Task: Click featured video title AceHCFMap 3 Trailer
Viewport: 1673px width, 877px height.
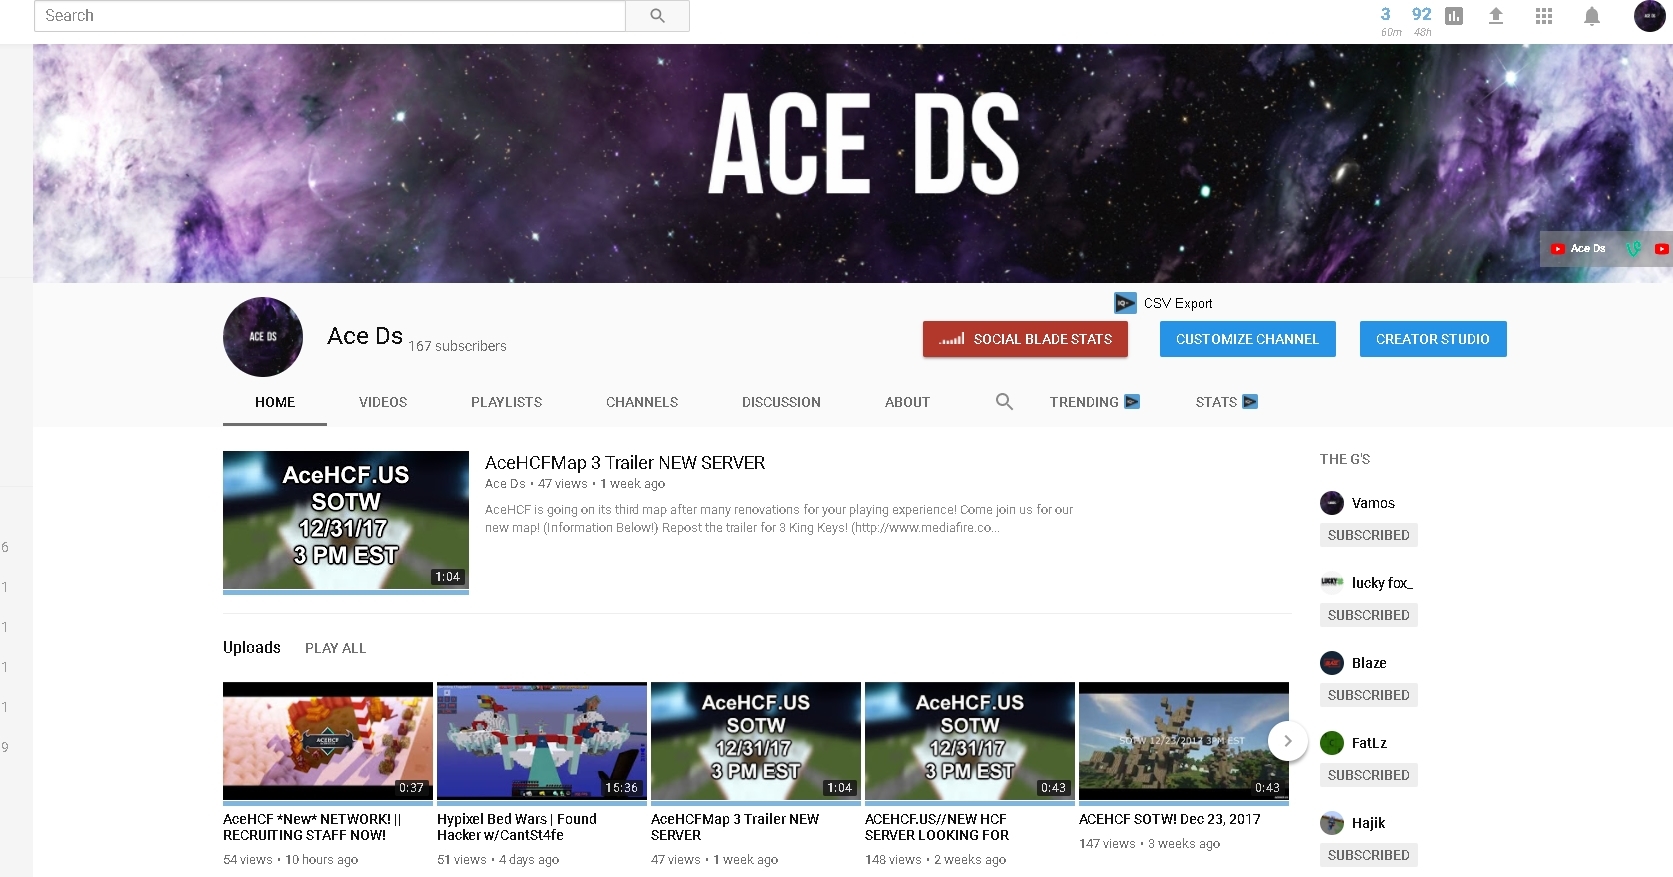Action: [x=625, y=463]
